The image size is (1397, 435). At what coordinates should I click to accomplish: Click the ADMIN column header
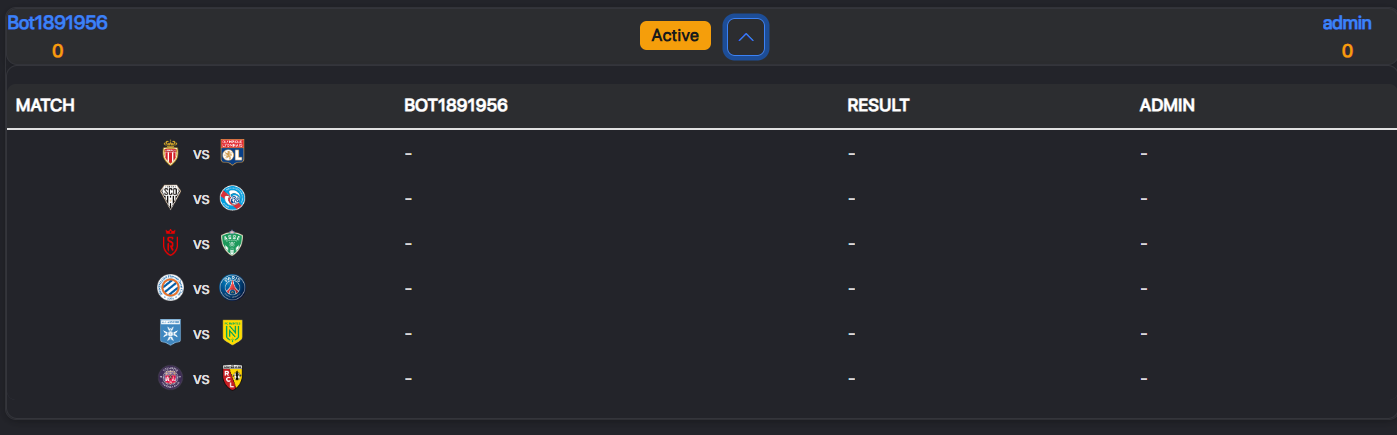[x=1167, y=105]
